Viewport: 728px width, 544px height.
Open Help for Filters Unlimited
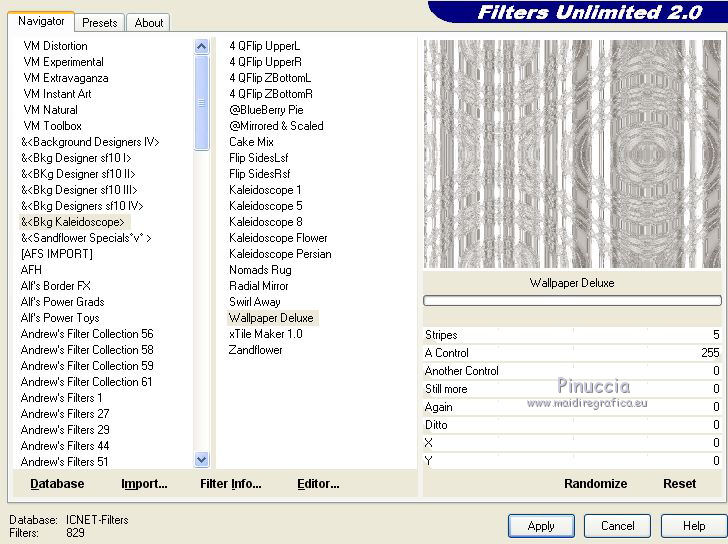click(x=694, y=526)
